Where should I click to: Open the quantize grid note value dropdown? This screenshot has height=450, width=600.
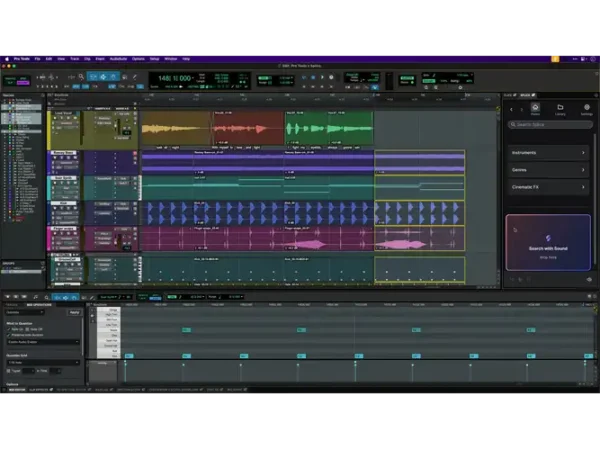point(43,362)
